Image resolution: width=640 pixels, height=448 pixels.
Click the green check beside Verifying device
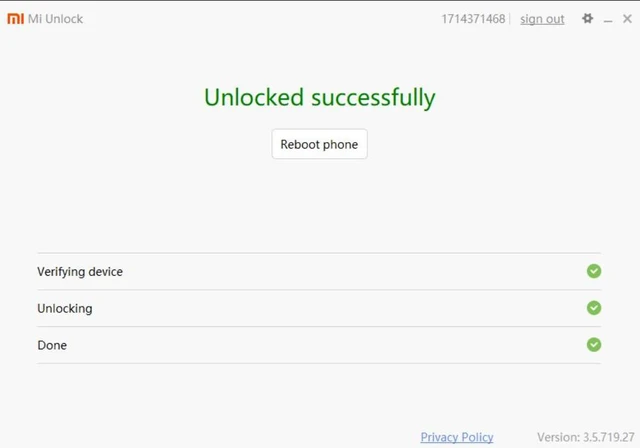pos(594,271)
